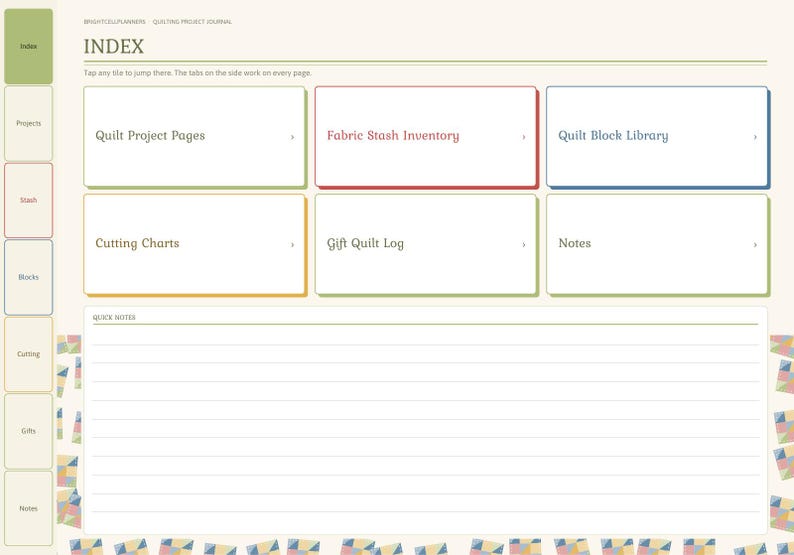The image size is (794, 555).
Task: Click into the Quick Notes lined writing area
Action: tap(425, 428)
